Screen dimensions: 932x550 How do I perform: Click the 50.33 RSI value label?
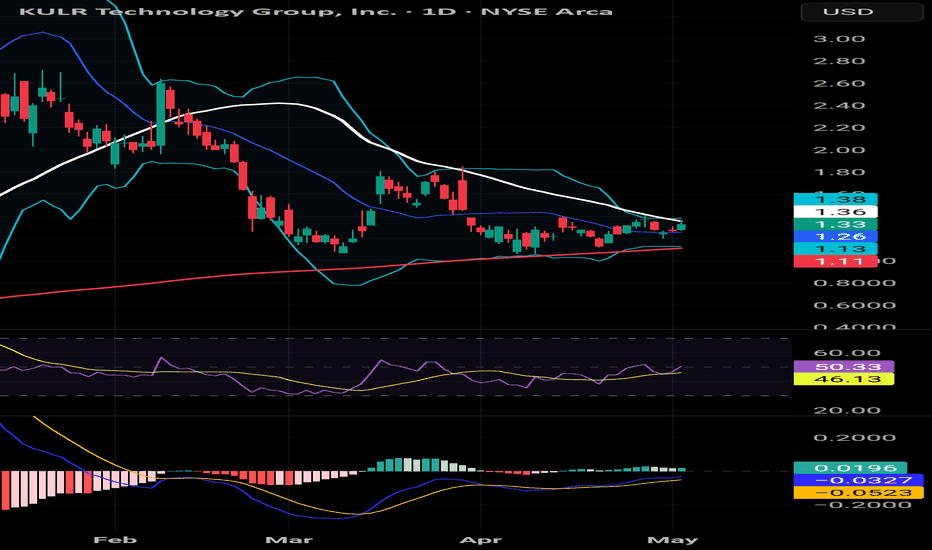tap(843, 367)
